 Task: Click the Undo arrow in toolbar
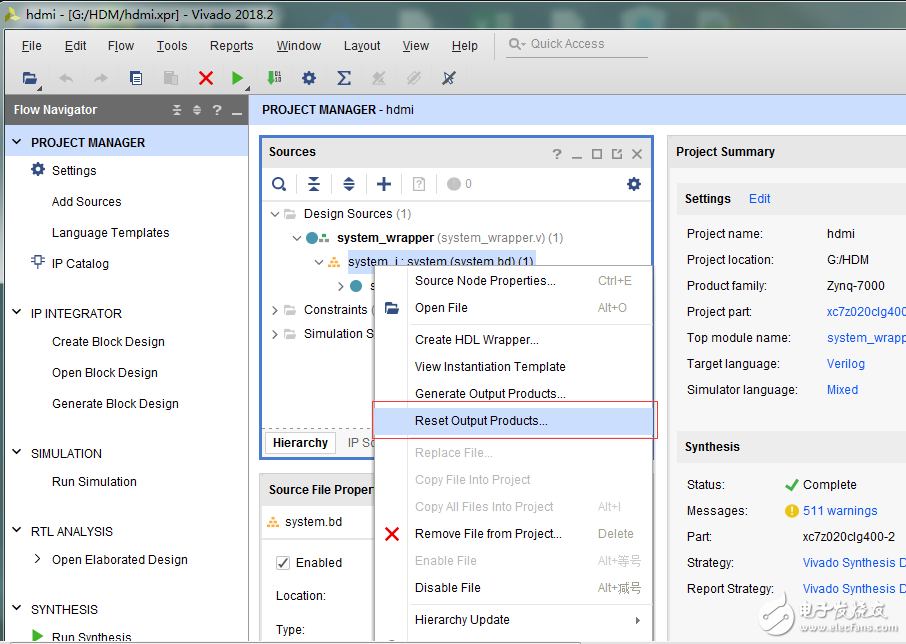66,78
